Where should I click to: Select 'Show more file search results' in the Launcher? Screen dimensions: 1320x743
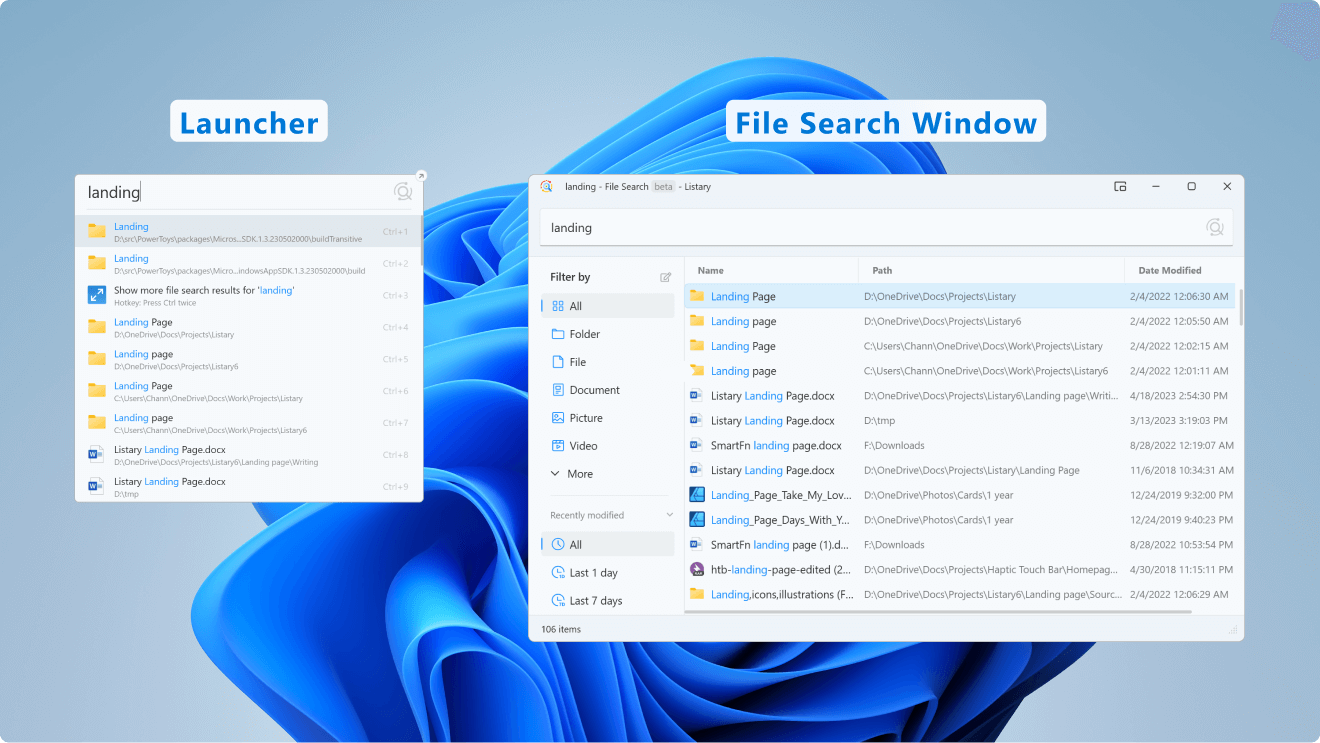pyautogui.click(x=248, y=295)
